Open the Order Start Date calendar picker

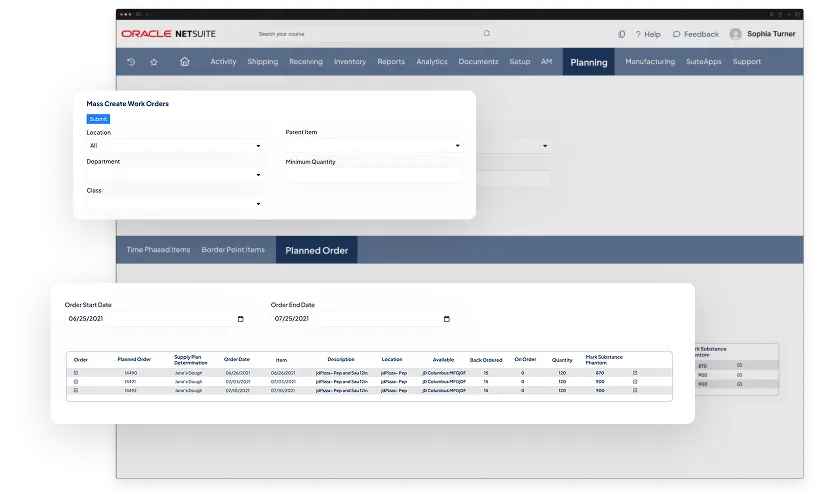tap(240, 319)
